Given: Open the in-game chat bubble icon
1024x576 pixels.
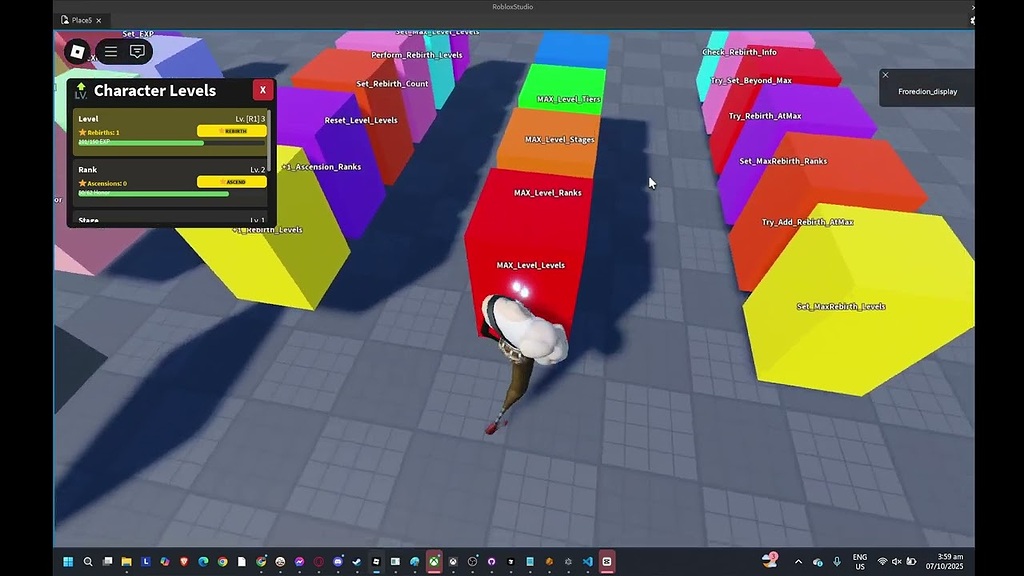Looking at the screenshot, I should click(x=136, y=51).
